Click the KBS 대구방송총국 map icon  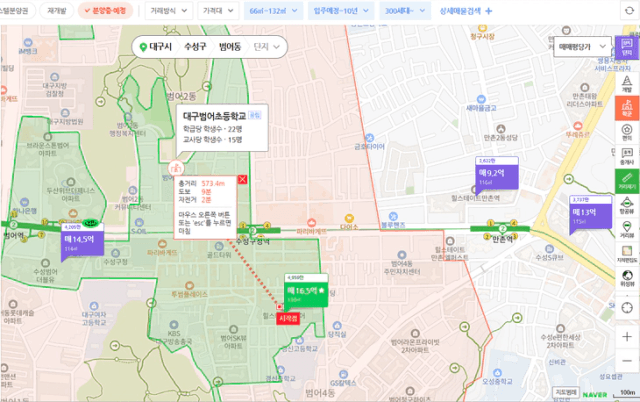pyautogui.click(x=174, y=325)
